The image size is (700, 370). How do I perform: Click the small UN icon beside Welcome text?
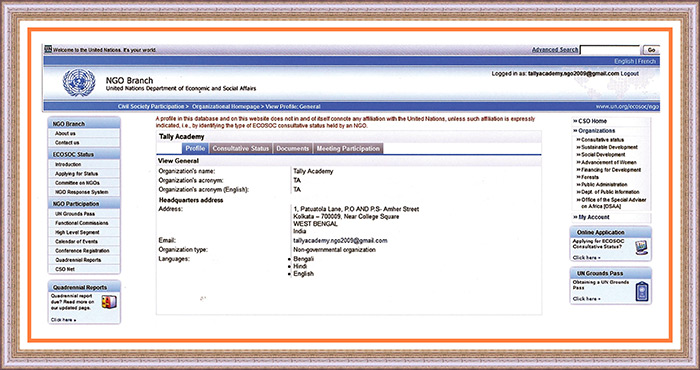tap(48, 50)
